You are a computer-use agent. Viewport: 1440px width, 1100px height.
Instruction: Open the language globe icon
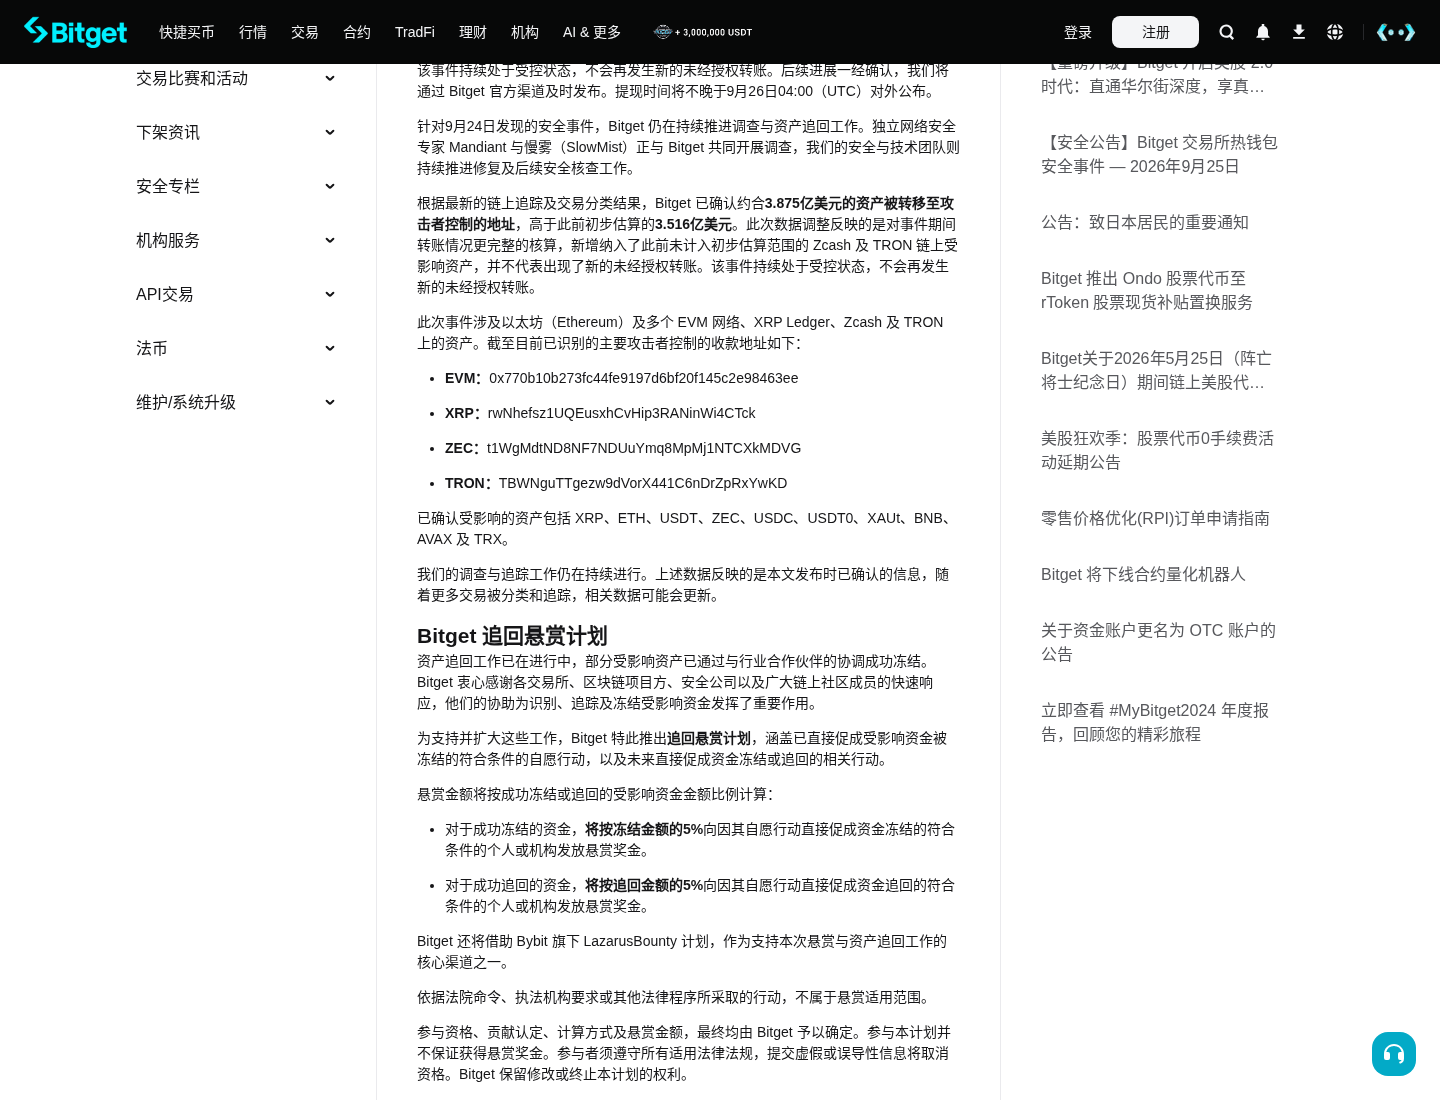tap(1335, 32)
